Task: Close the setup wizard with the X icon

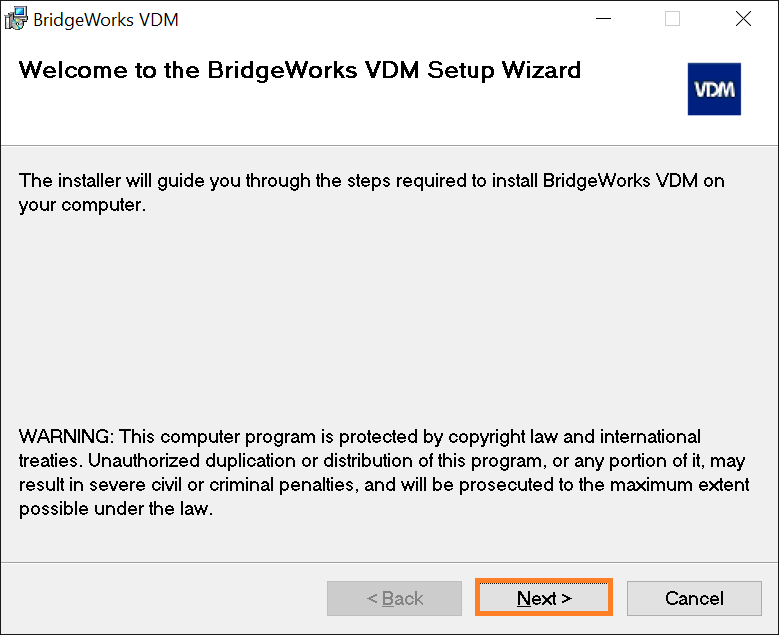Action: (743, 19)
